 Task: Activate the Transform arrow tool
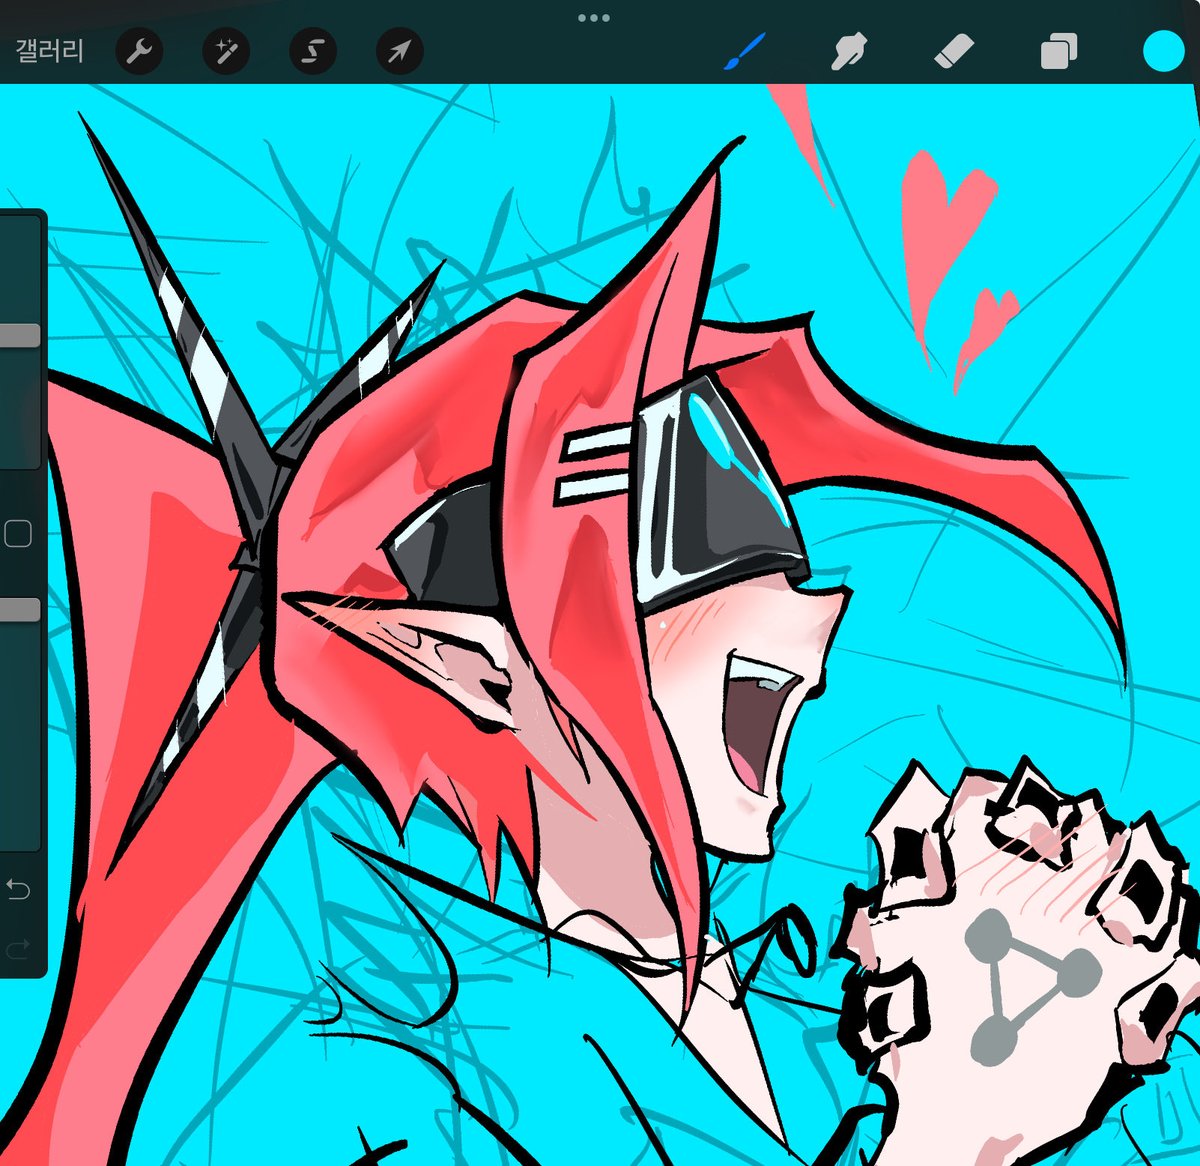click(400, 52)
